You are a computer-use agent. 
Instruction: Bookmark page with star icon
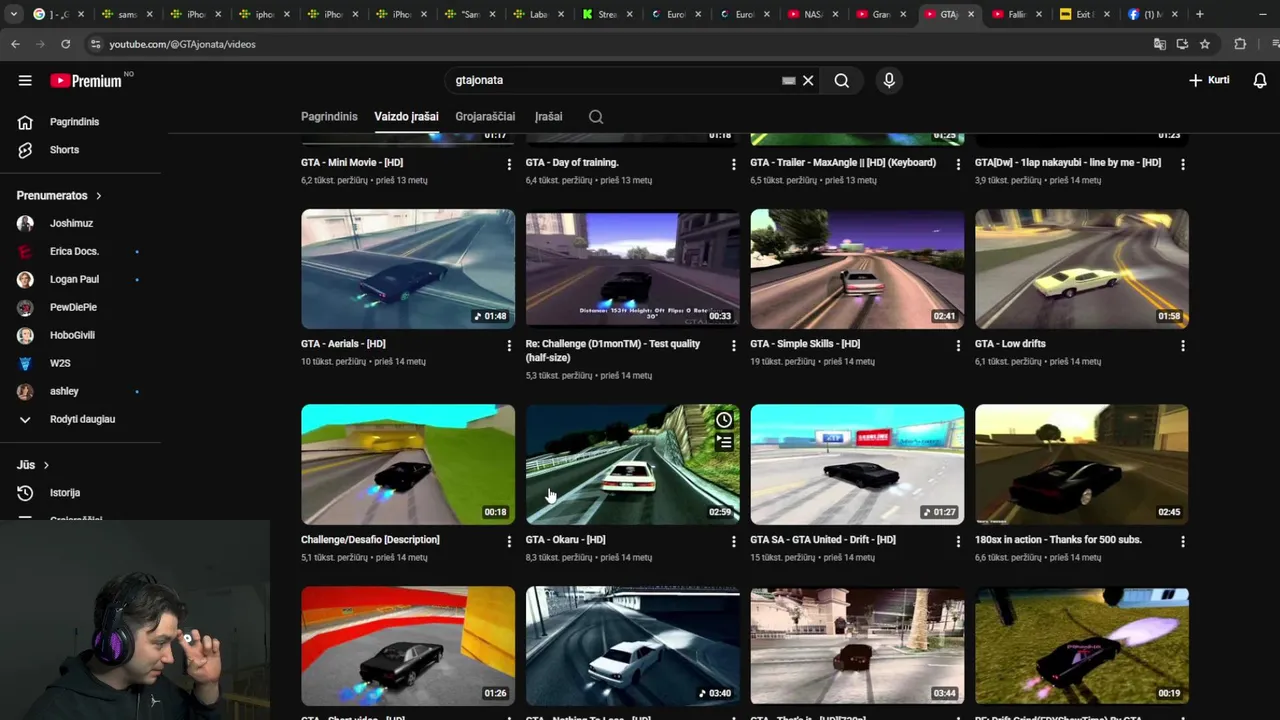[x=1205, y=44]
